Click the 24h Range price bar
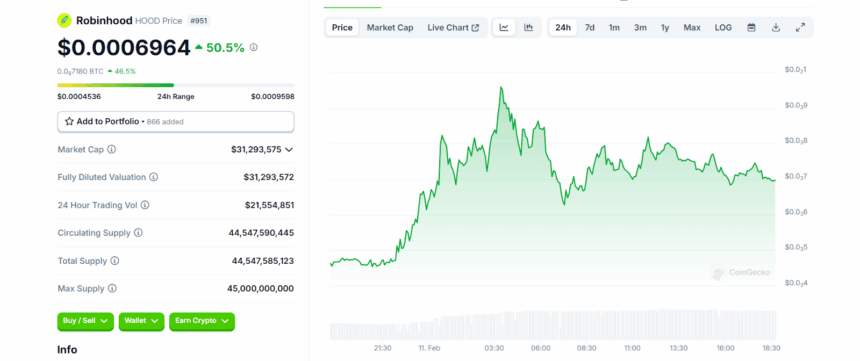 tap(176, 85)
